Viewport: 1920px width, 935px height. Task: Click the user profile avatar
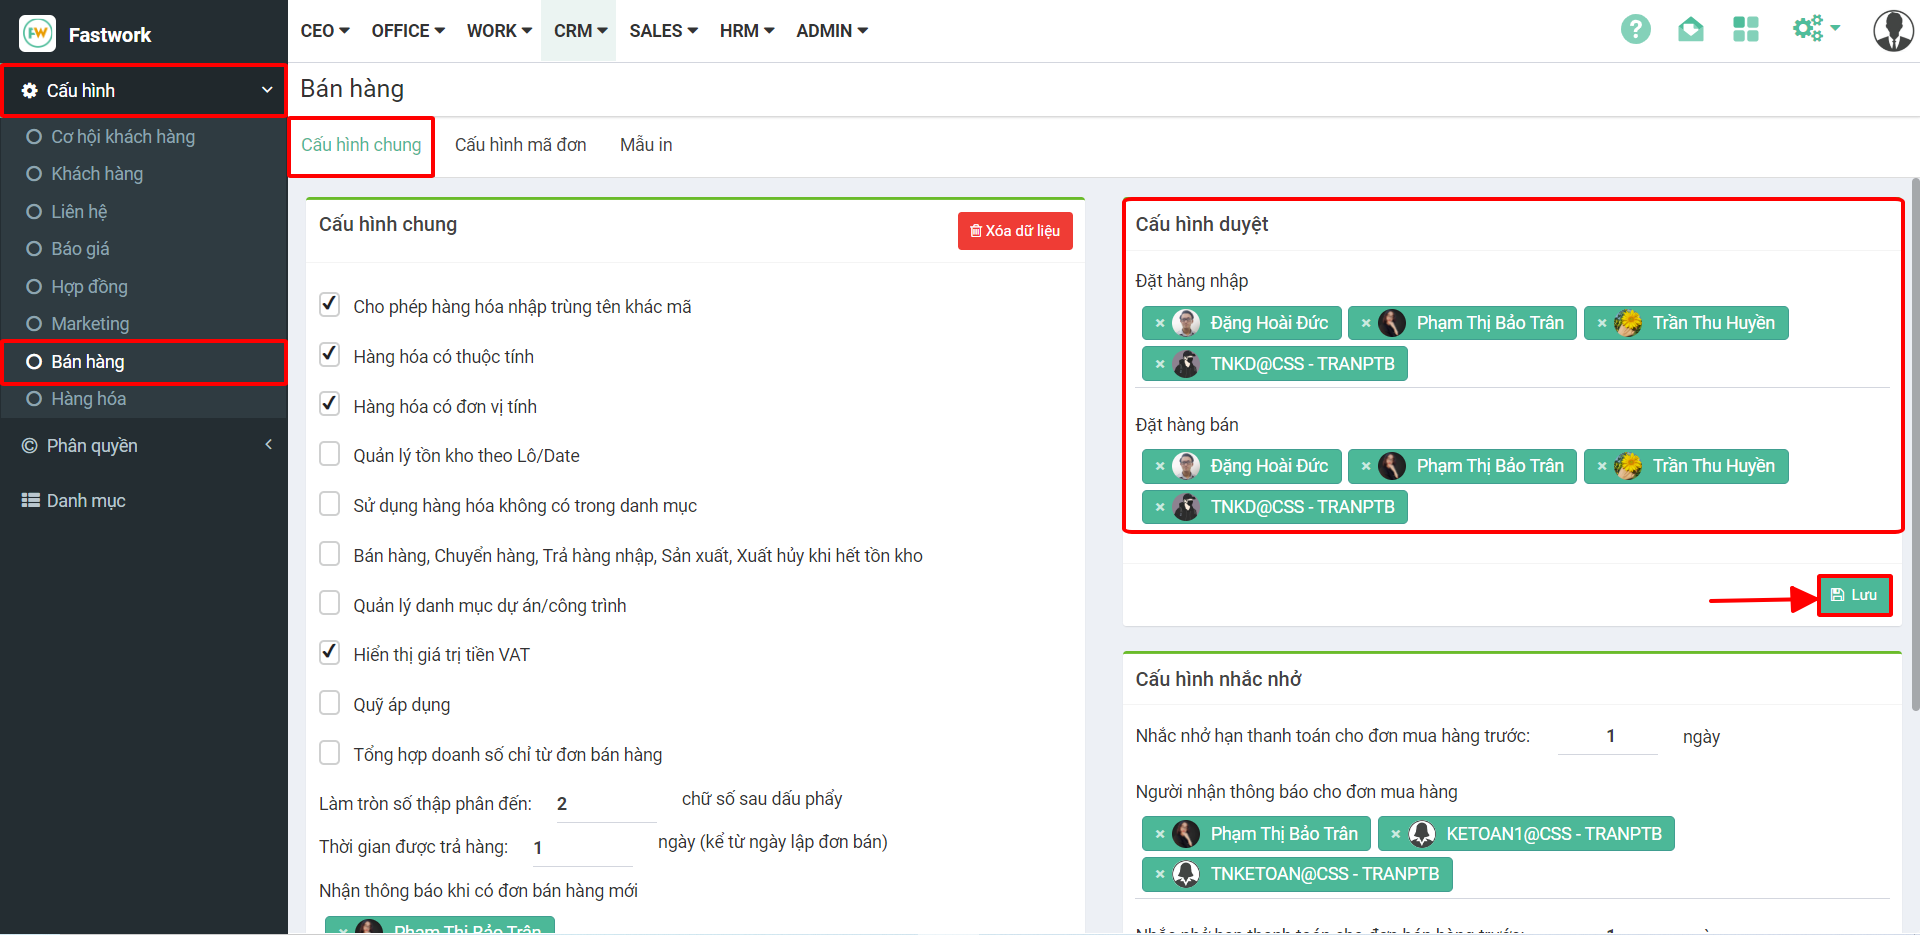point(1892,31)
